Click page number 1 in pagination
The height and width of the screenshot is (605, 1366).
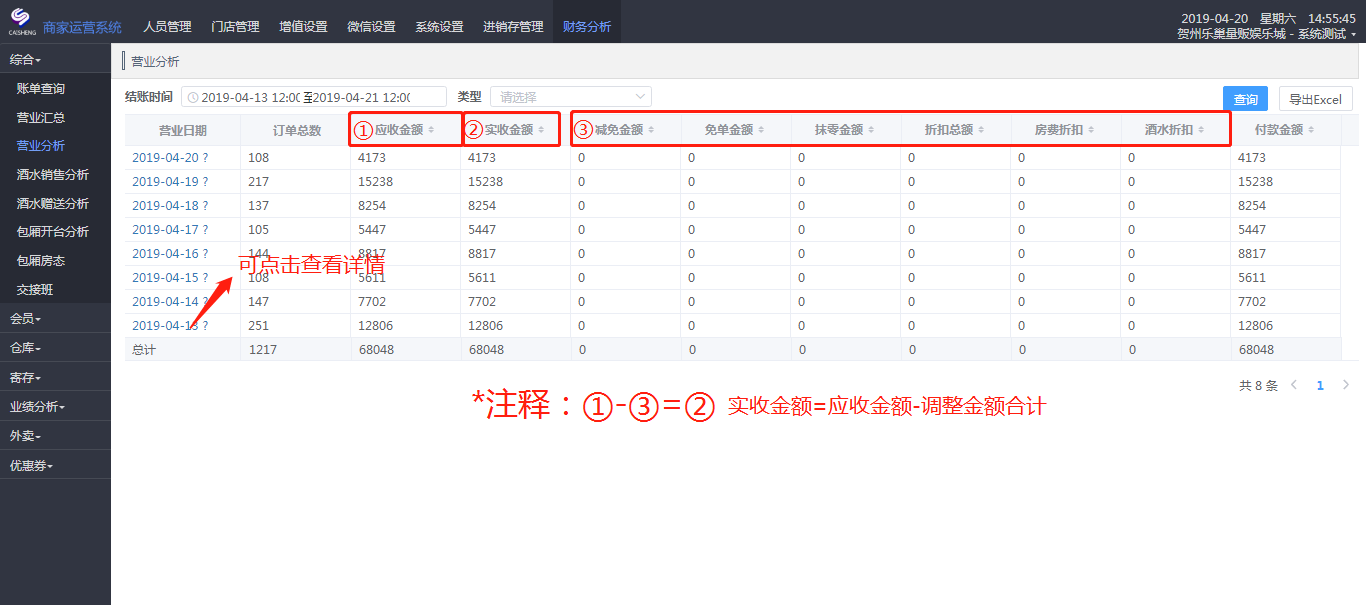[x=1320, y=385]
